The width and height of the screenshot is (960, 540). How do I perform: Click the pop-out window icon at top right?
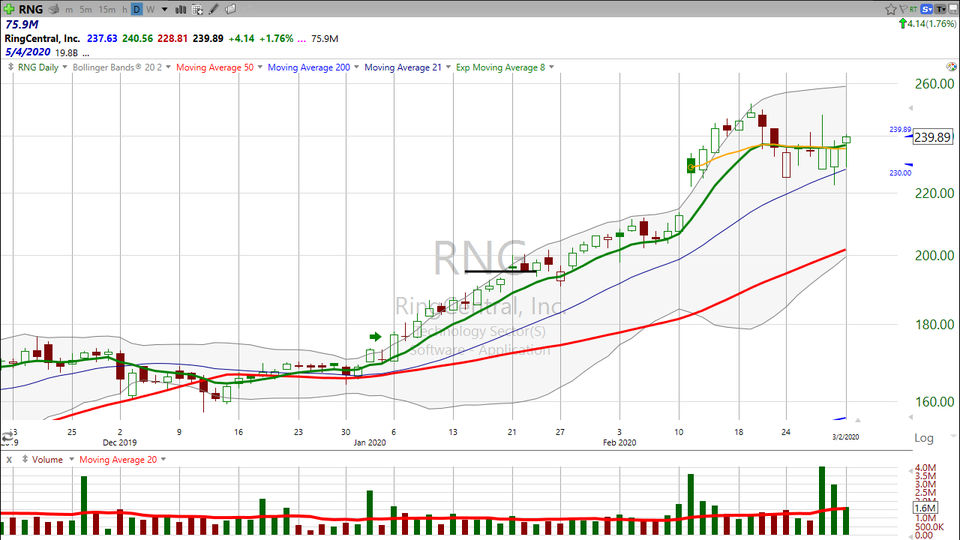pyautogui.click(x=953, y=9)
